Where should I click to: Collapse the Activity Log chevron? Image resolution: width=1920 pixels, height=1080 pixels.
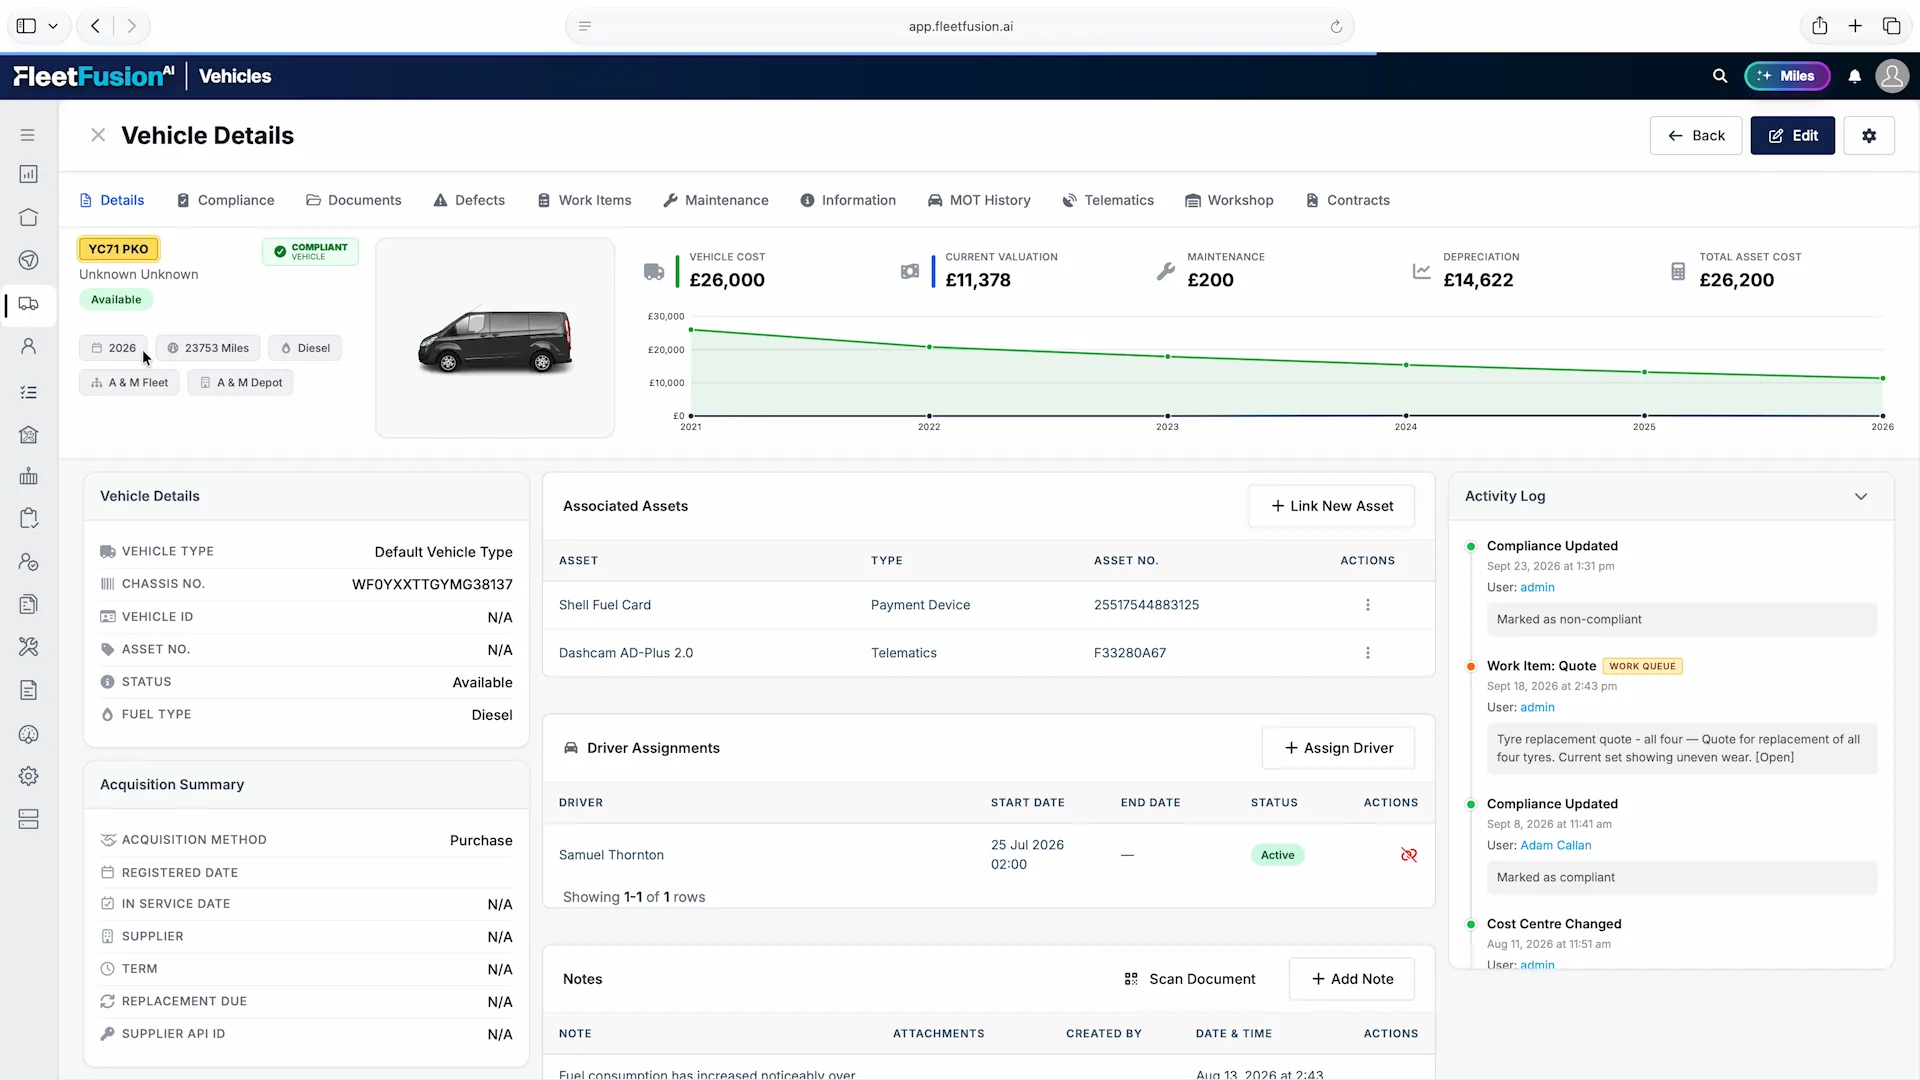1861,496
